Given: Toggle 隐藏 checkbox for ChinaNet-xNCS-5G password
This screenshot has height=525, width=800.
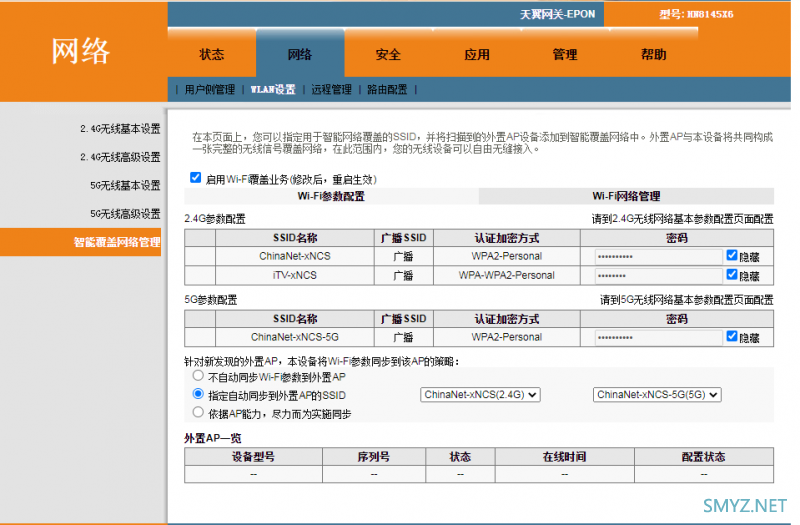Looking at the screenshot, I should tap(732, 336).
